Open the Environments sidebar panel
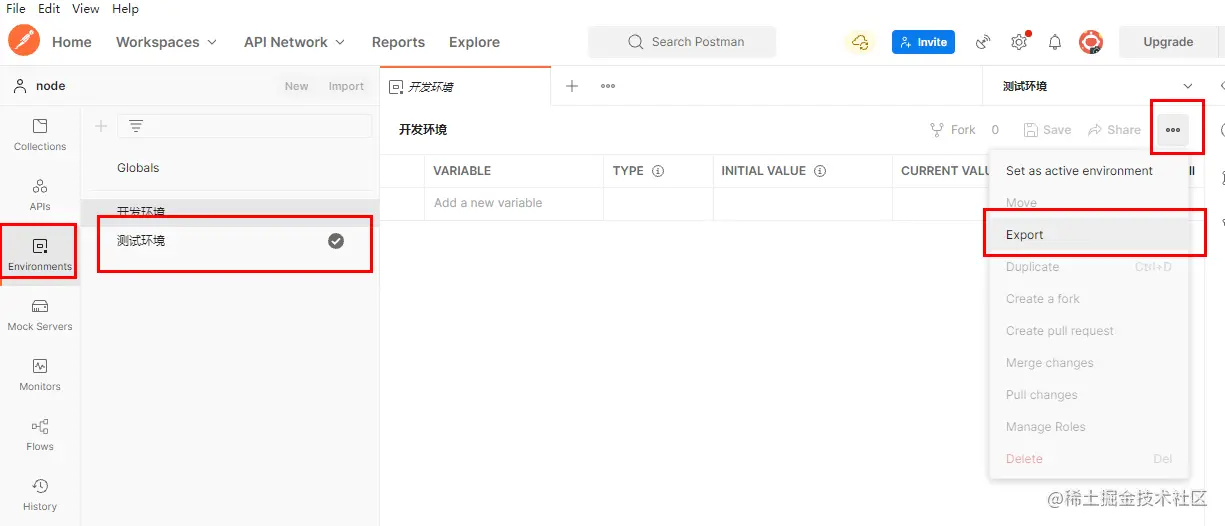This screenshot has width=1225, height=526. (40, 255)
